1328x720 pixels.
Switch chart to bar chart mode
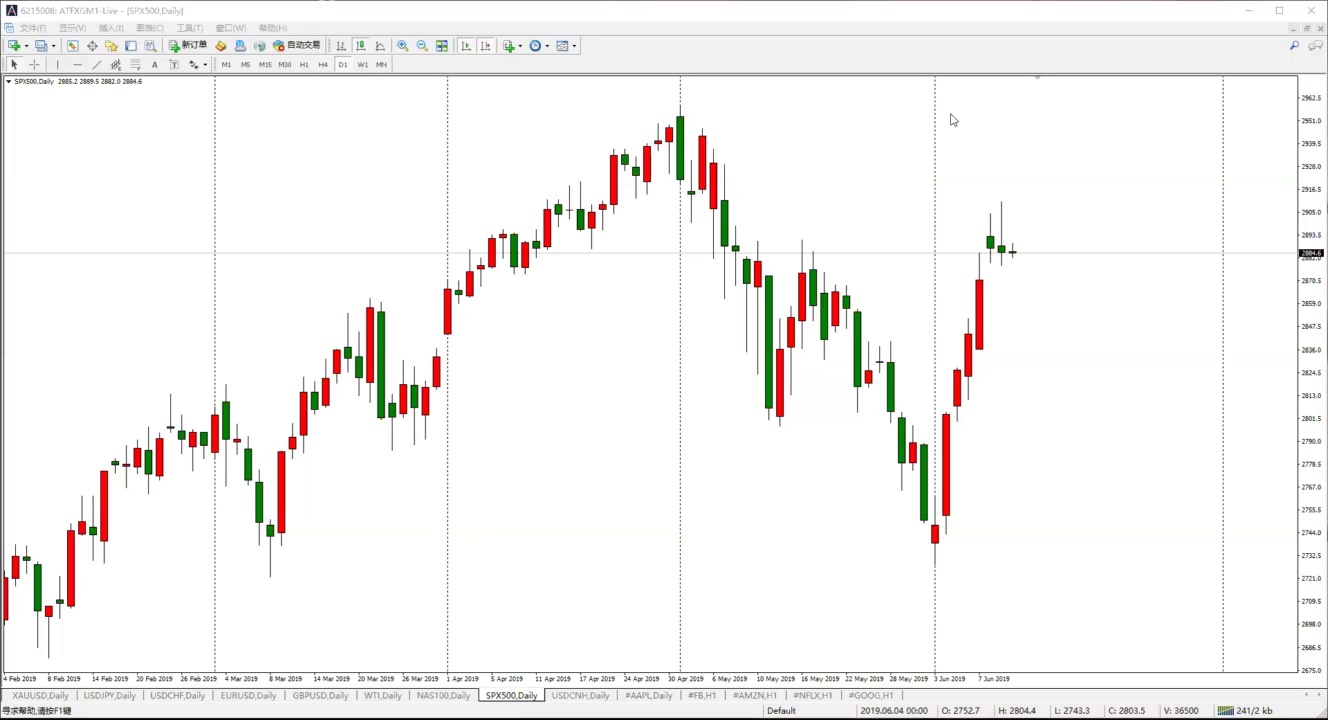point(341,46)
